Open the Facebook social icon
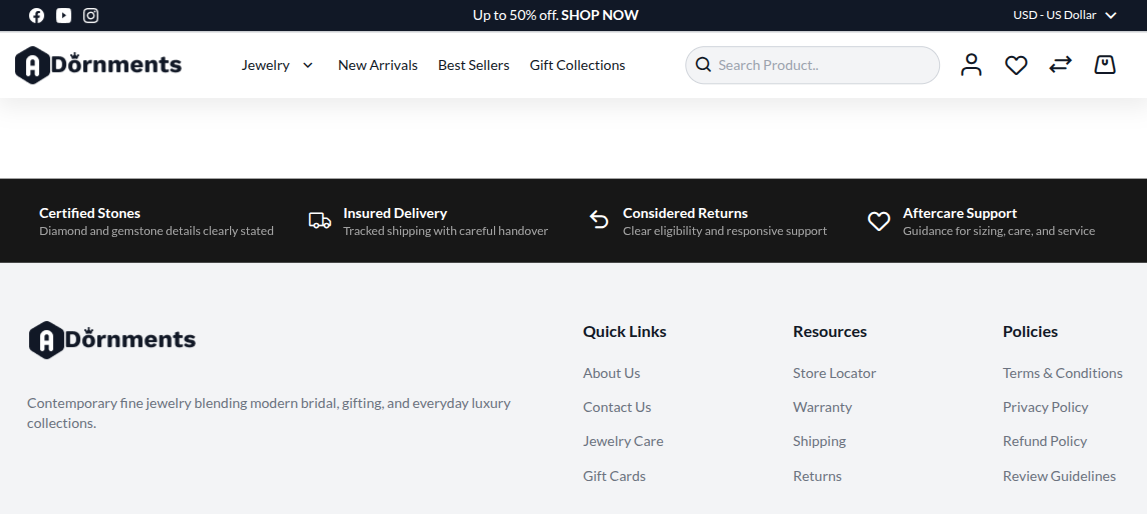 coord(37,15)
